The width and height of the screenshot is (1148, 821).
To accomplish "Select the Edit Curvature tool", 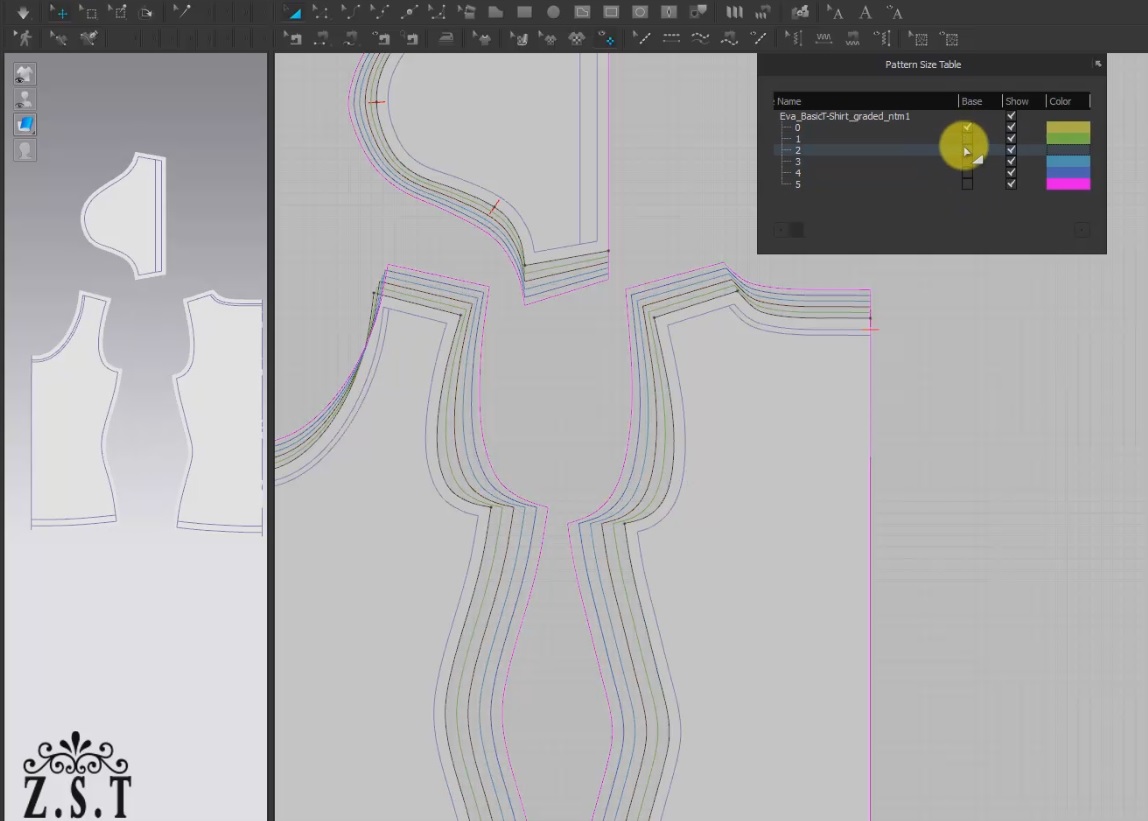I will tap(350, 12).
